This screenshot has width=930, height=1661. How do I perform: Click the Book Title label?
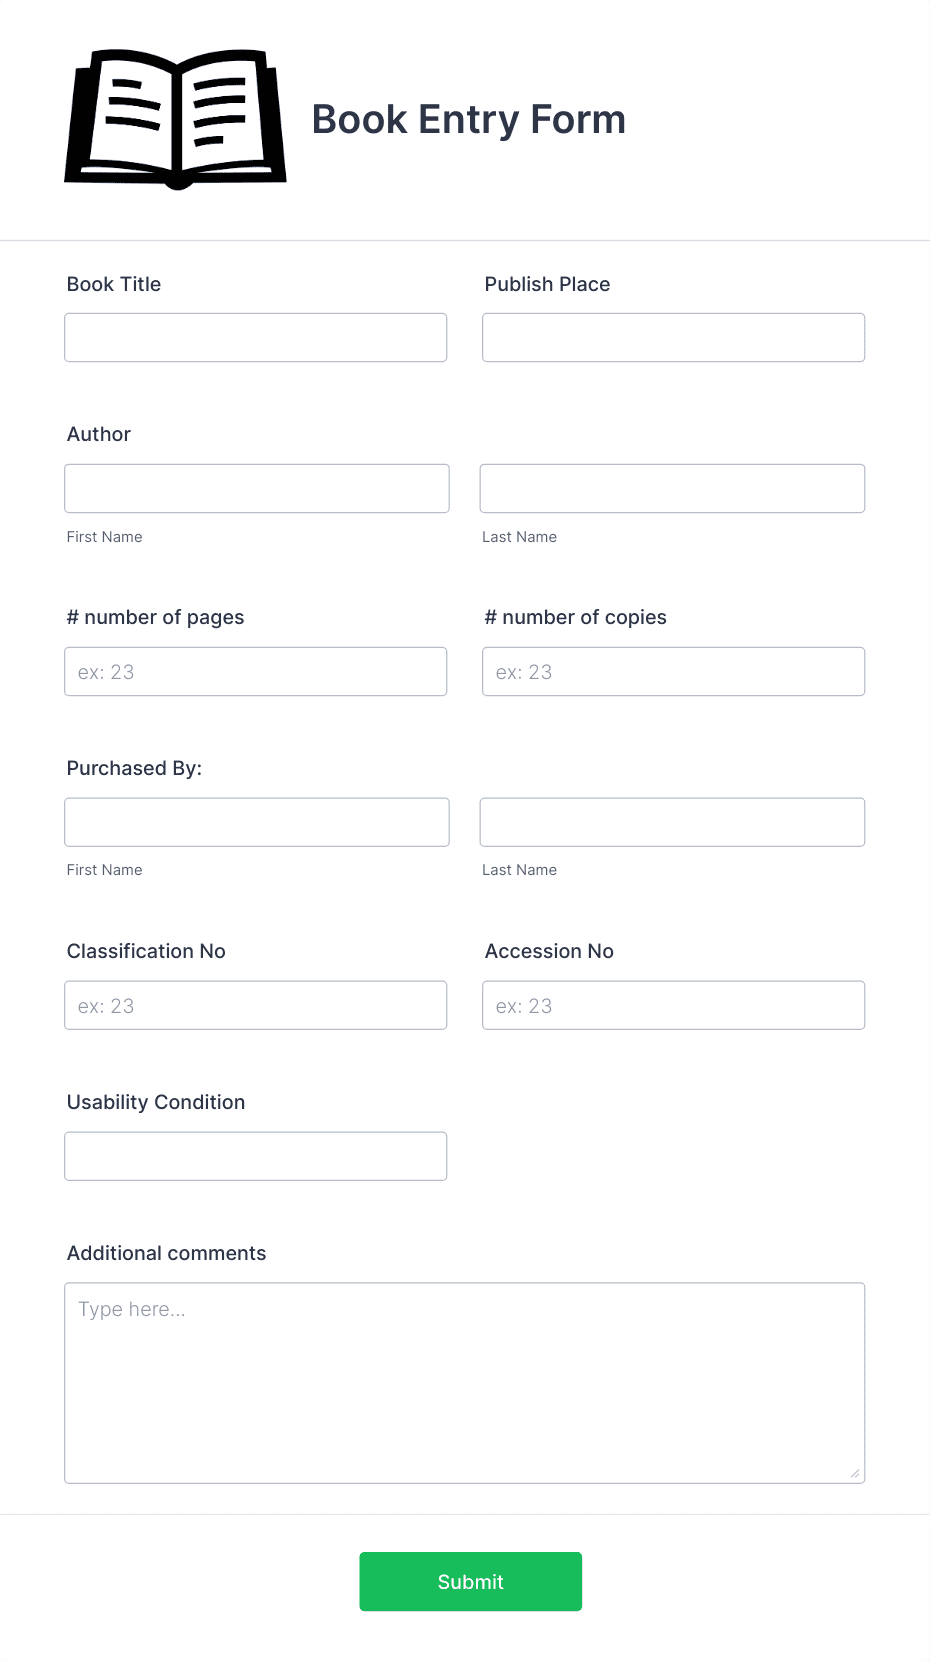coord(113,284)
